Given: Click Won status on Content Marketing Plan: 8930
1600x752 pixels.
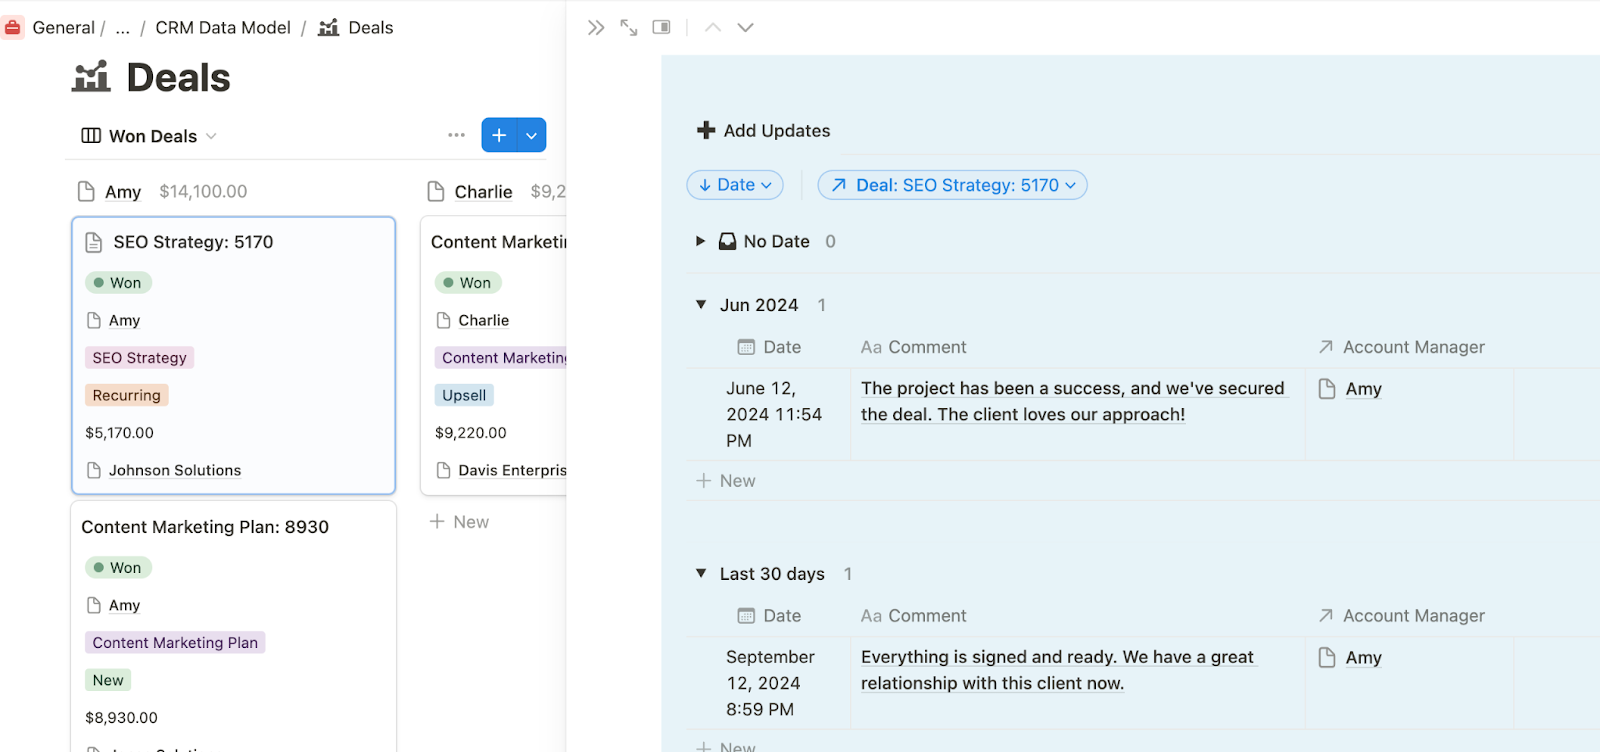Looking at the screenshot, I should (x=118, y=568).
